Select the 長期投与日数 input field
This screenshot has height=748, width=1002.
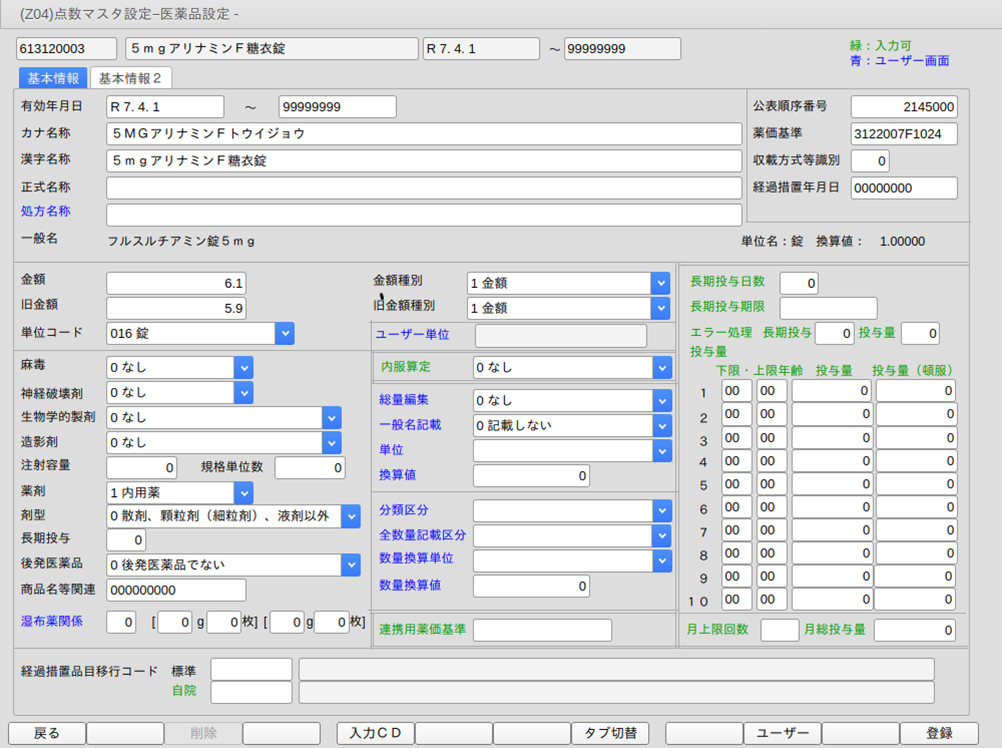pyautogui.click(x=798, y=283)
